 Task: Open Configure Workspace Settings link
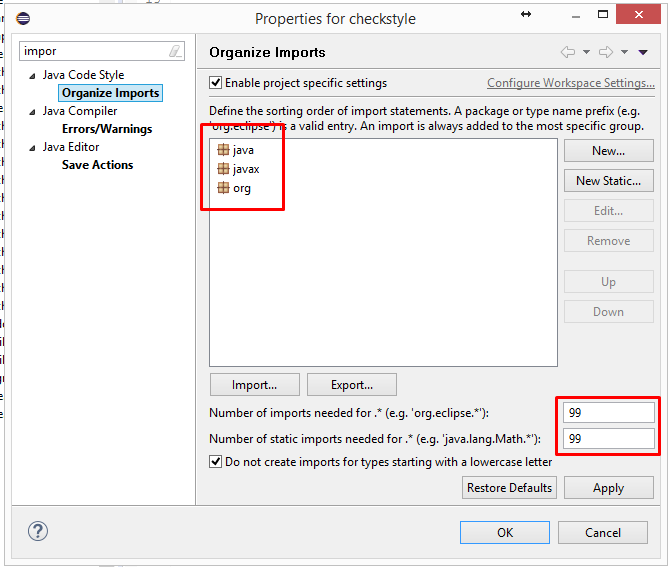[571, 83]
